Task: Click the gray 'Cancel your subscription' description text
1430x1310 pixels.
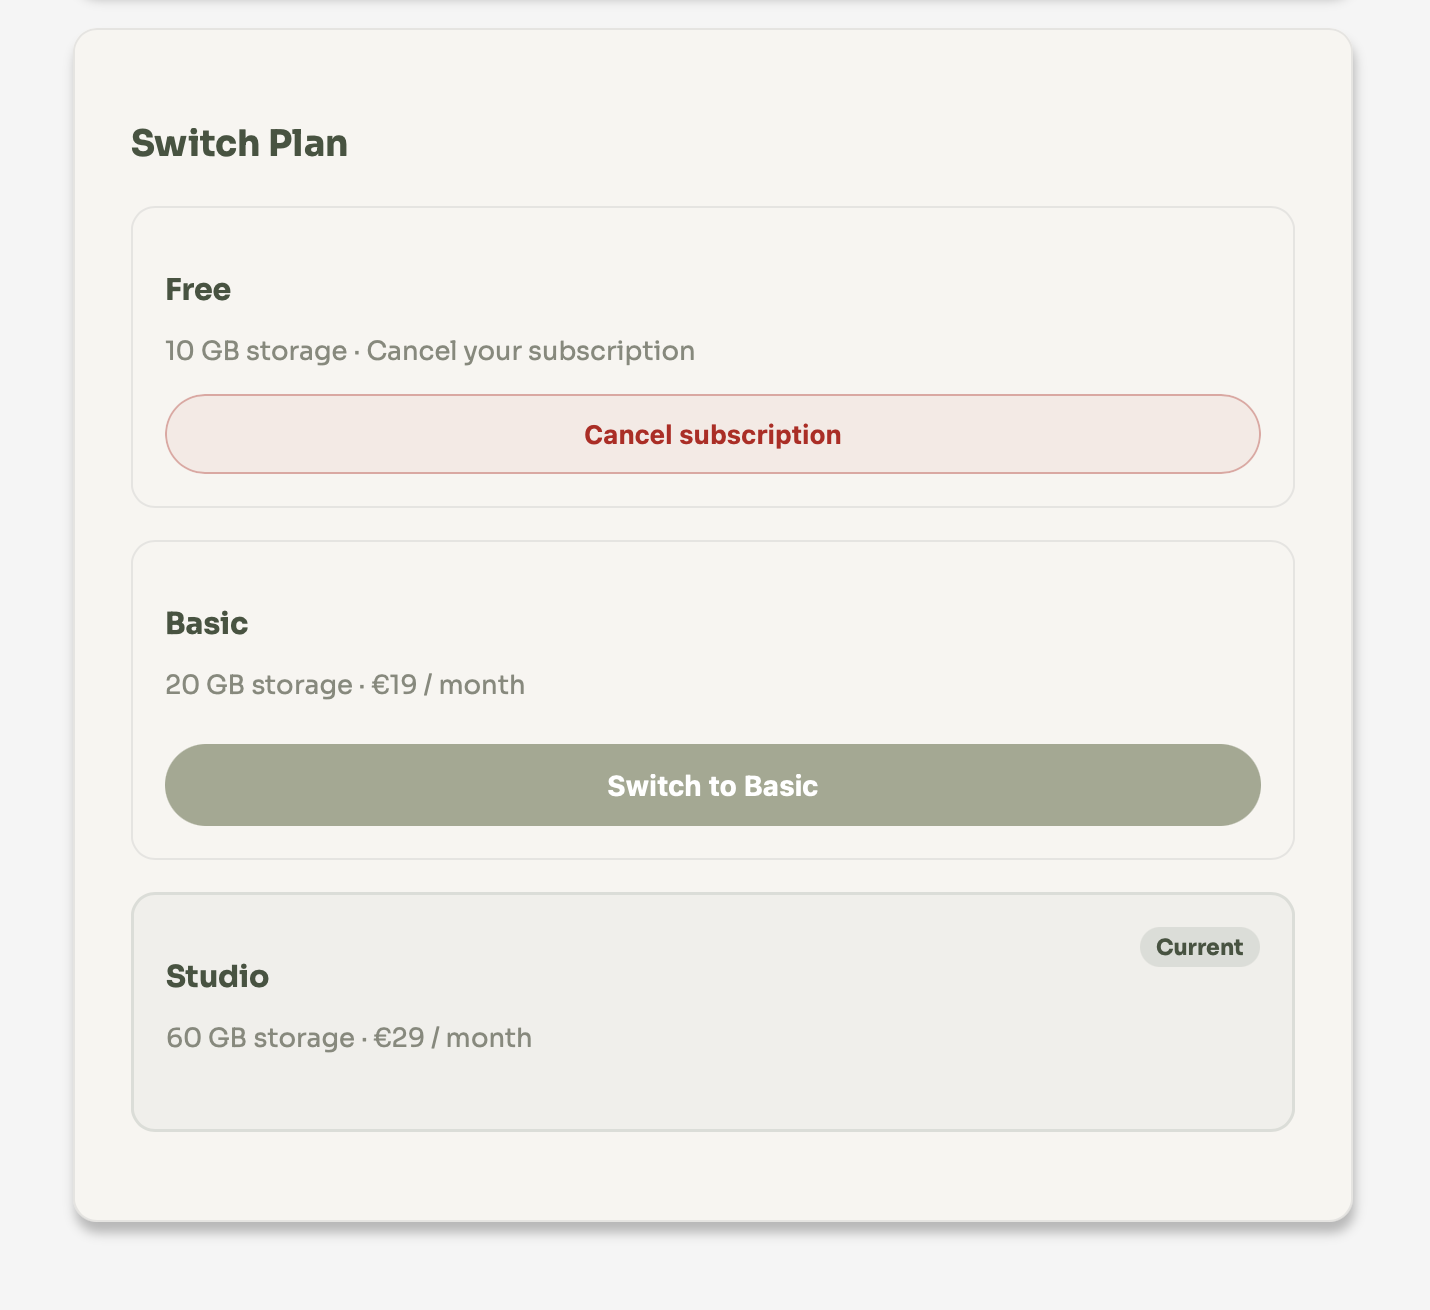Action: [530, 352]
